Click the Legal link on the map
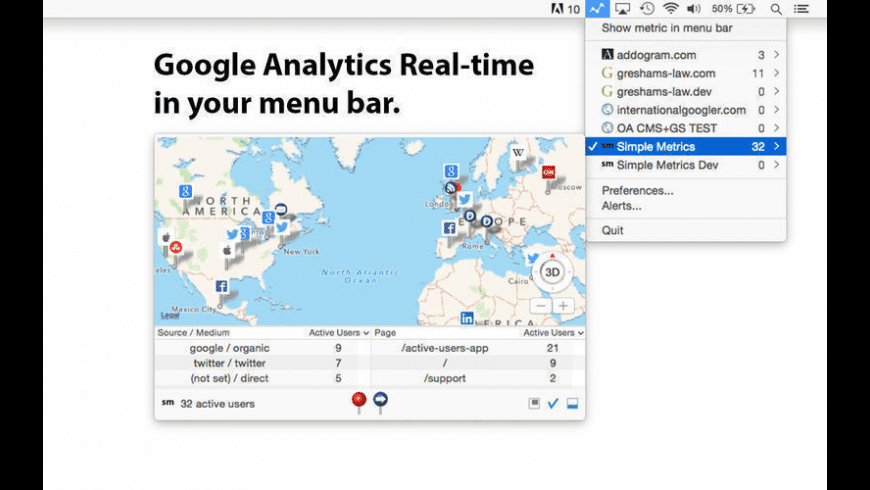Image resolution: width=870 pixels, height=490 pixels. click(170, 316)
